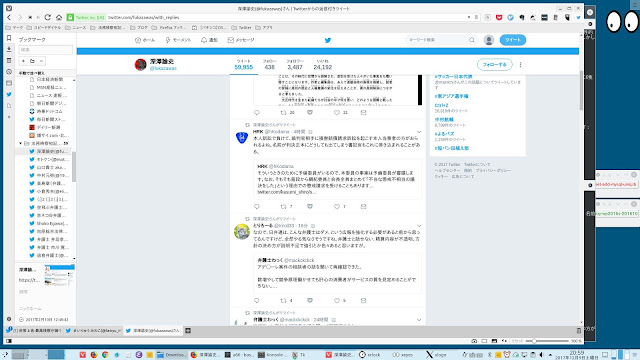Click the Pocket extension icon
The image size is (640, 360).
coord(499,18)
